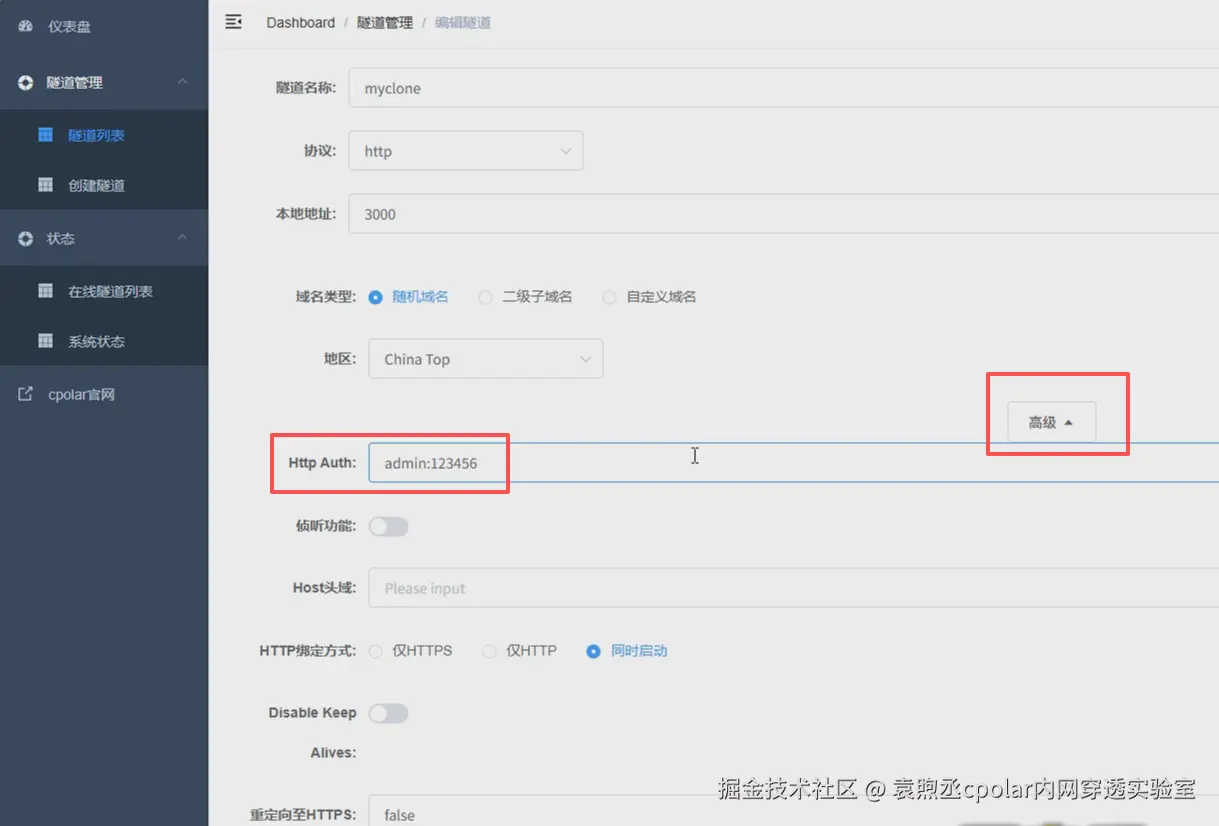Click the table icon beside 创建隧道

click(45, 185)
